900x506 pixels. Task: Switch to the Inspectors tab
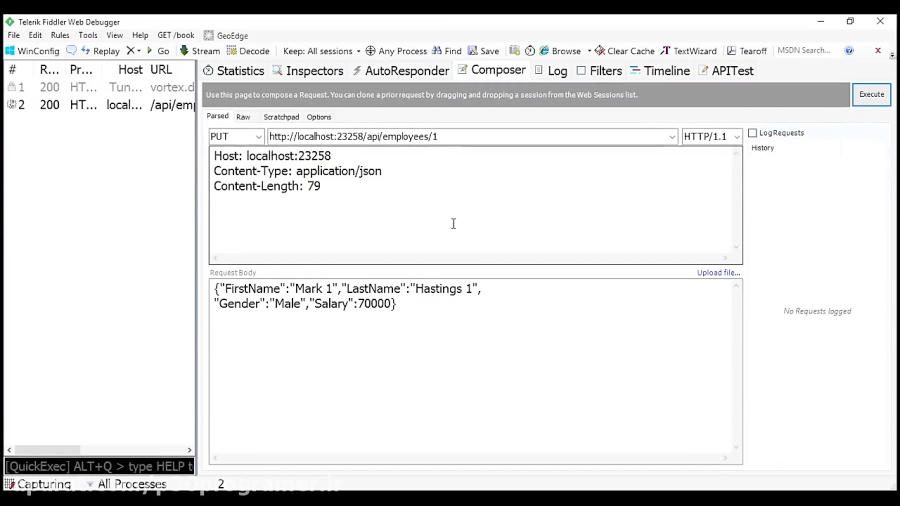(308, 71)
